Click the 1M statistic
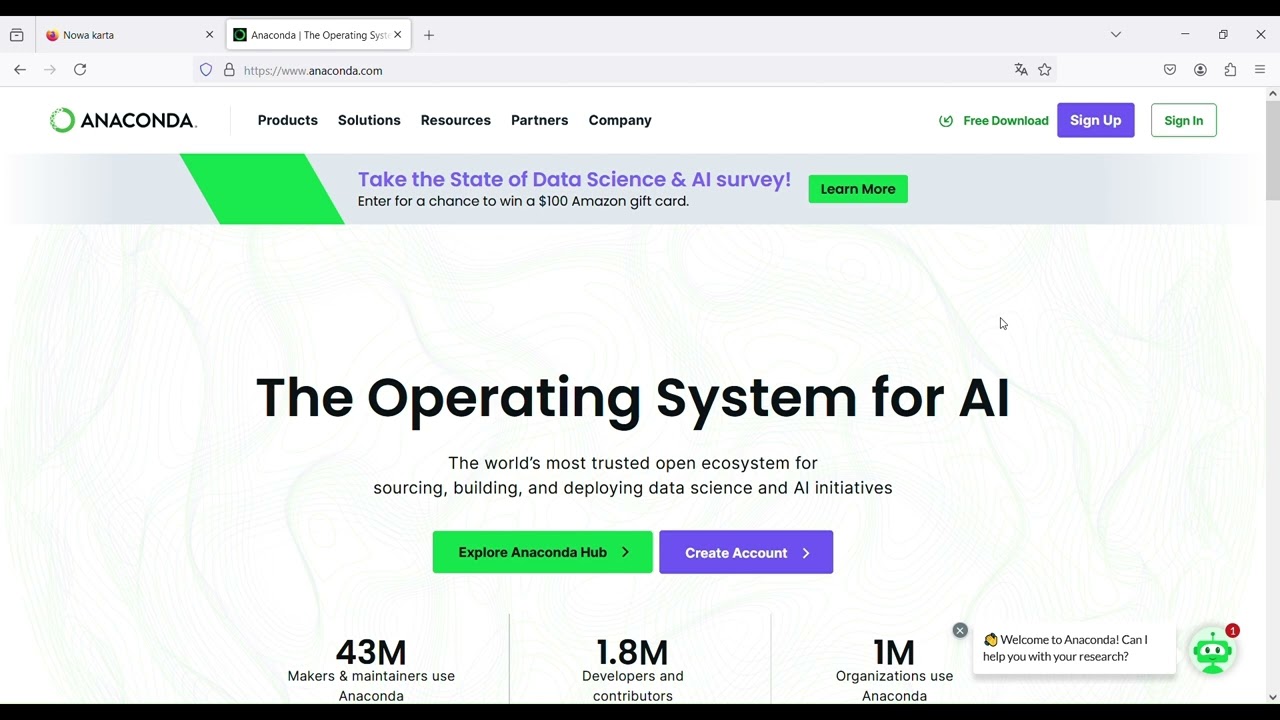 894,652
